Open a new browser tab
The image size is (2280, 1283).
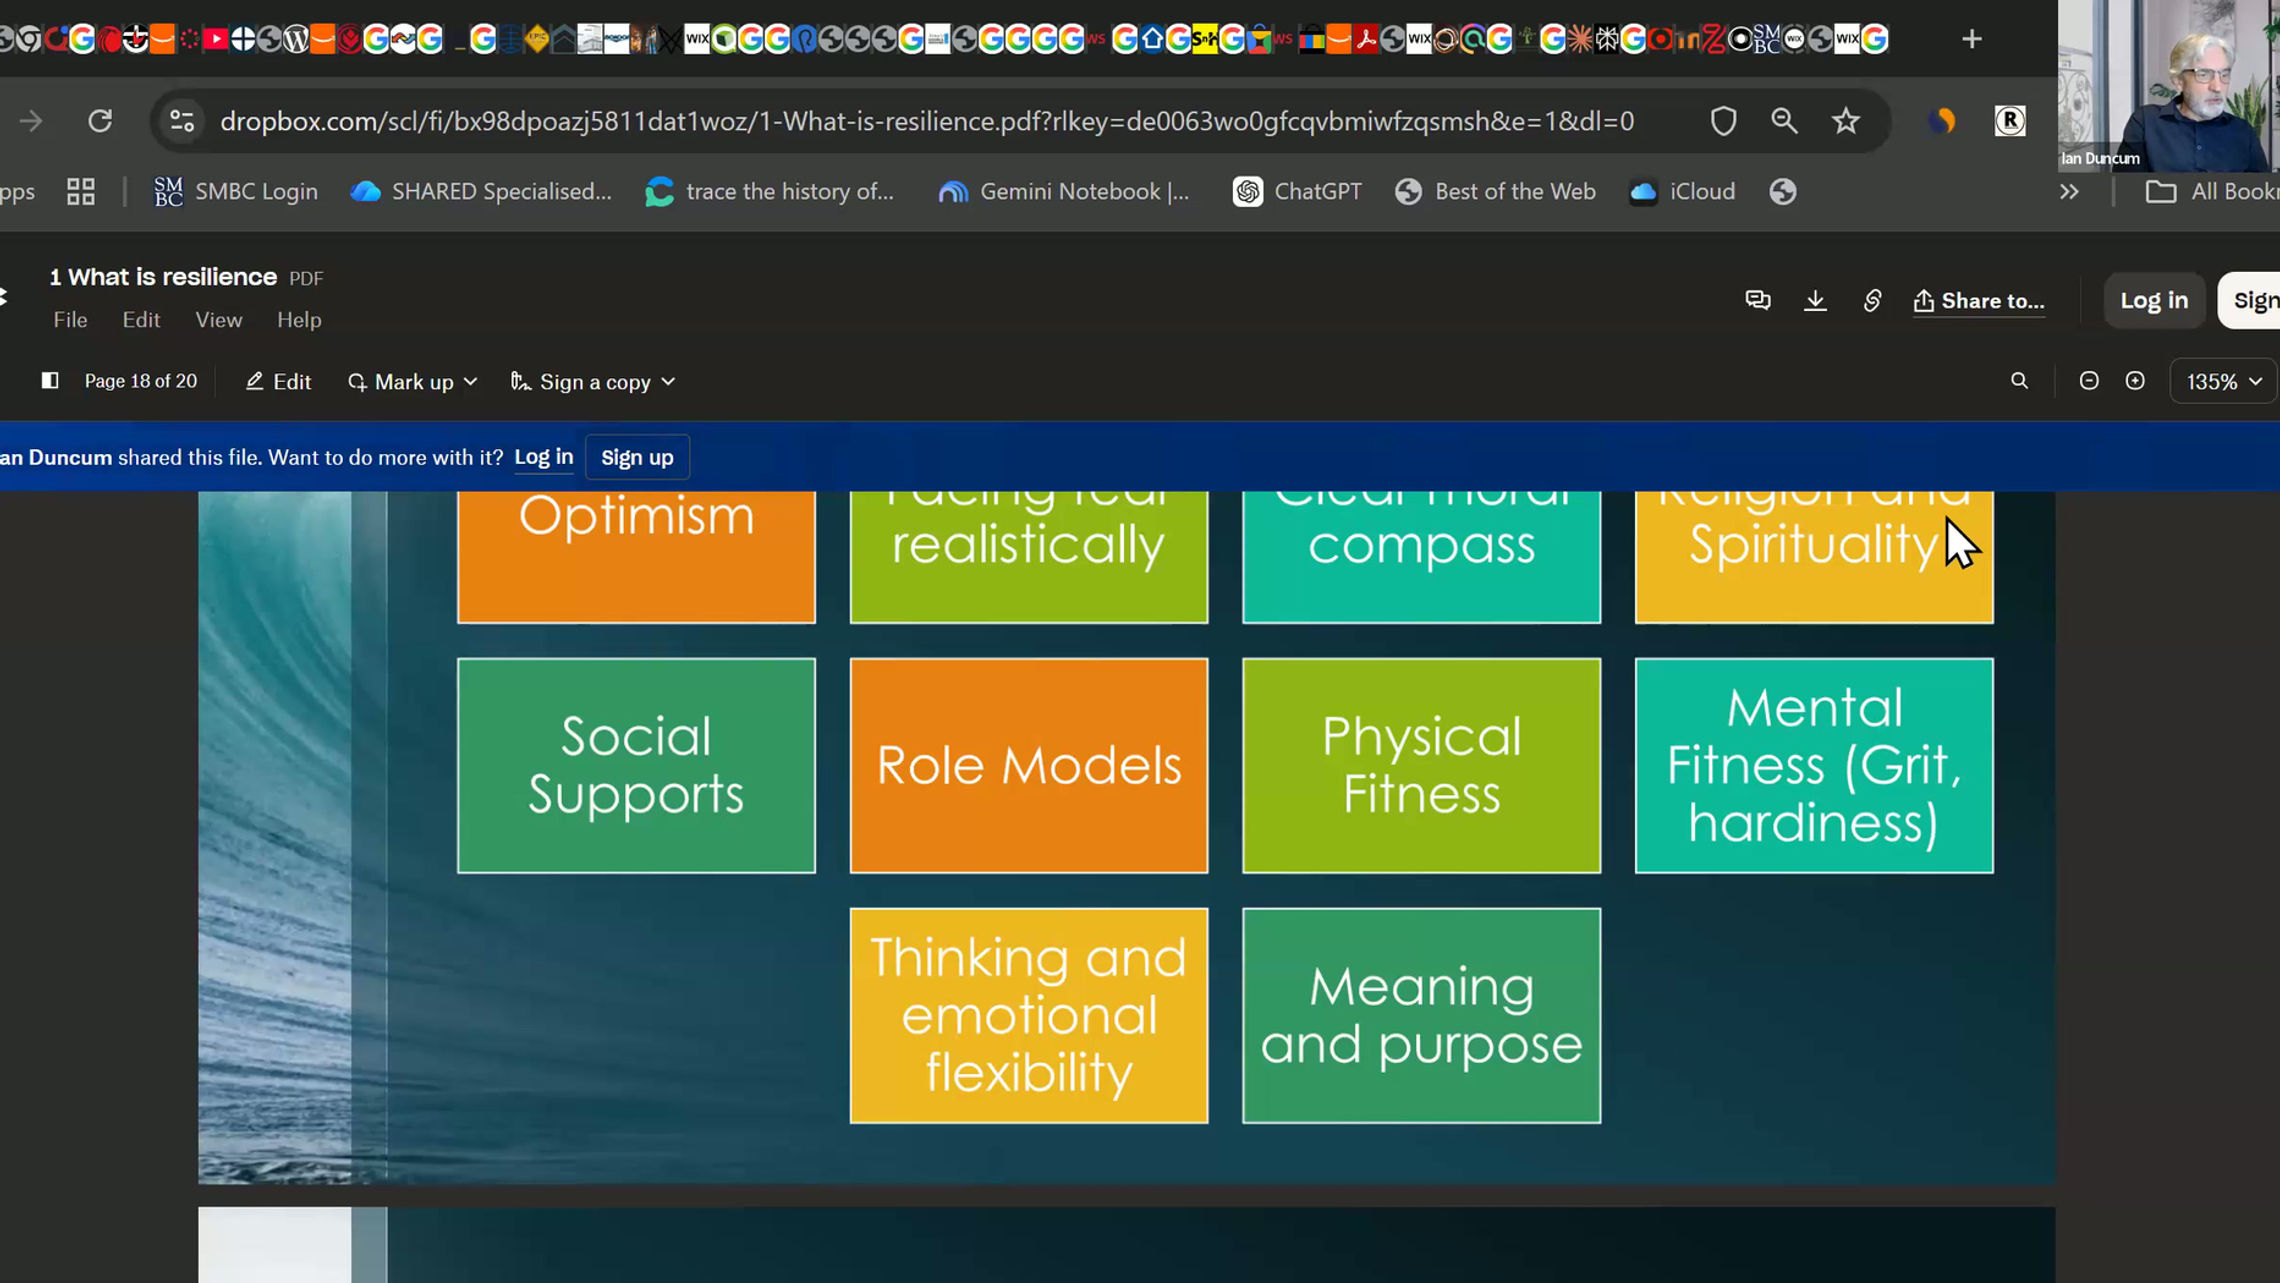[x=1971, y=39]
